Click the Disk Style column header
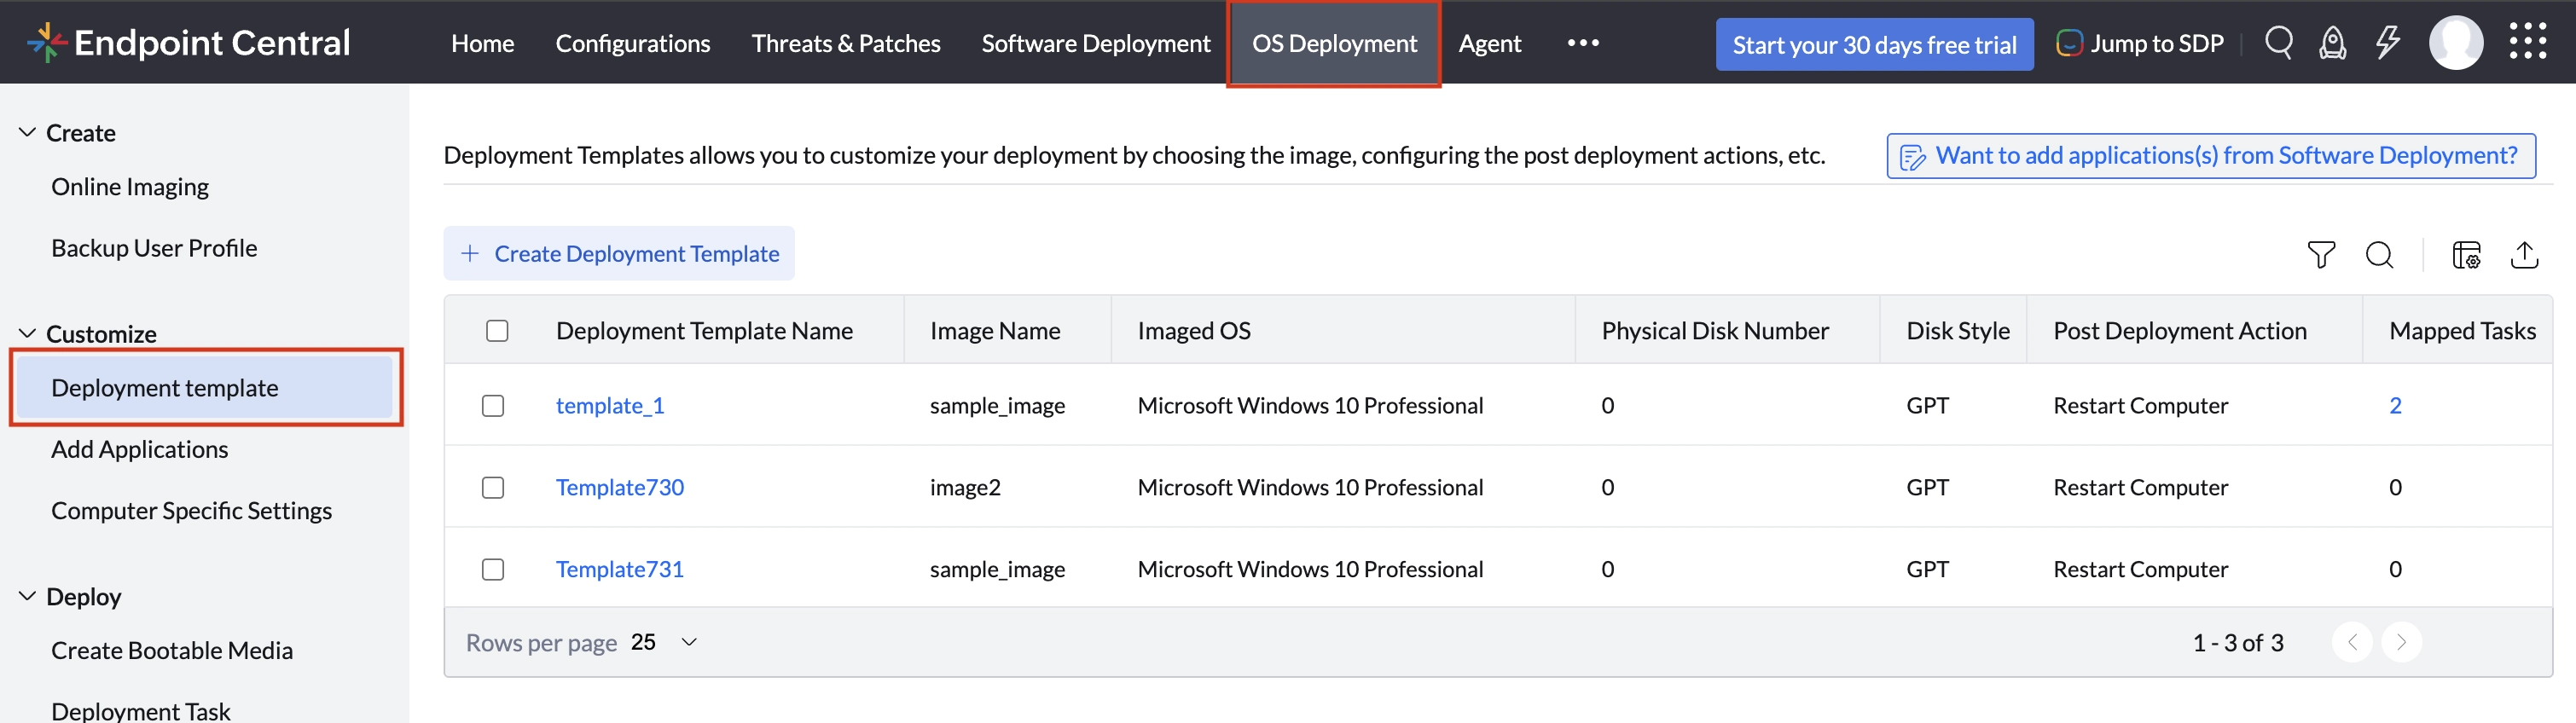Viewport: 2576px width, 723px height. [1958, 331]
